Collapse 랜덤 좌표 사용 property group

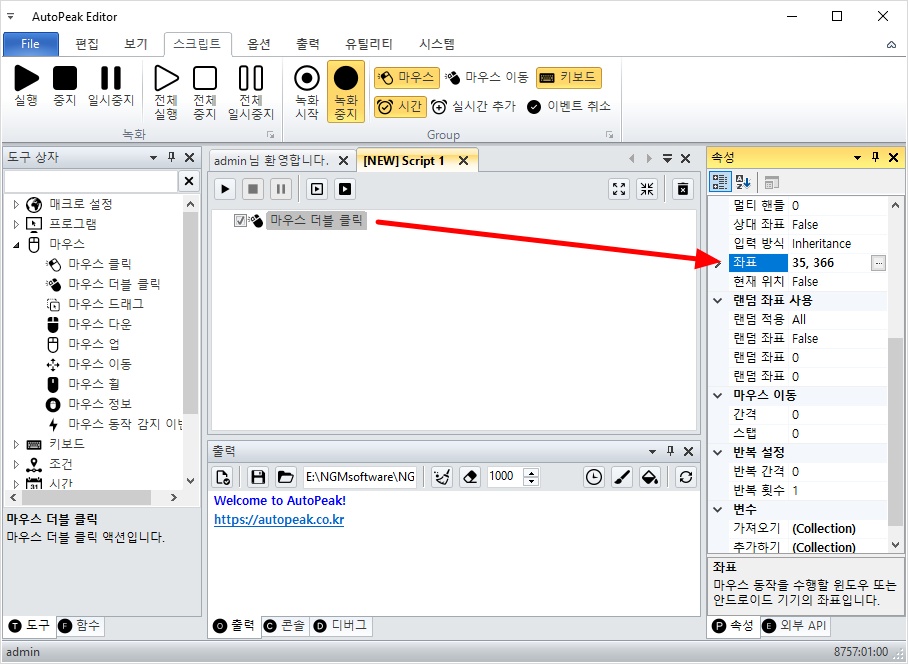(x=718, y=300)
